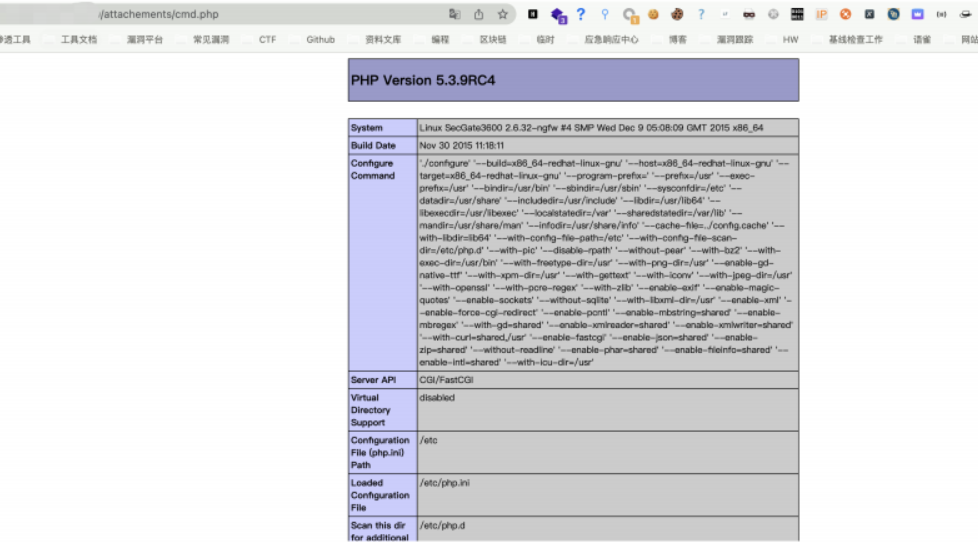Image resolution: width=978 pixels, height=559 pixels.
Task: Open the CTF bookmarks folder
Action: (x=267, y=40)
